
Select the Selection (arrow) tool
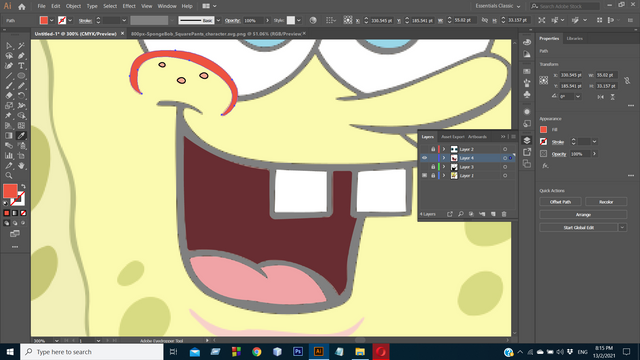[9, 46]
